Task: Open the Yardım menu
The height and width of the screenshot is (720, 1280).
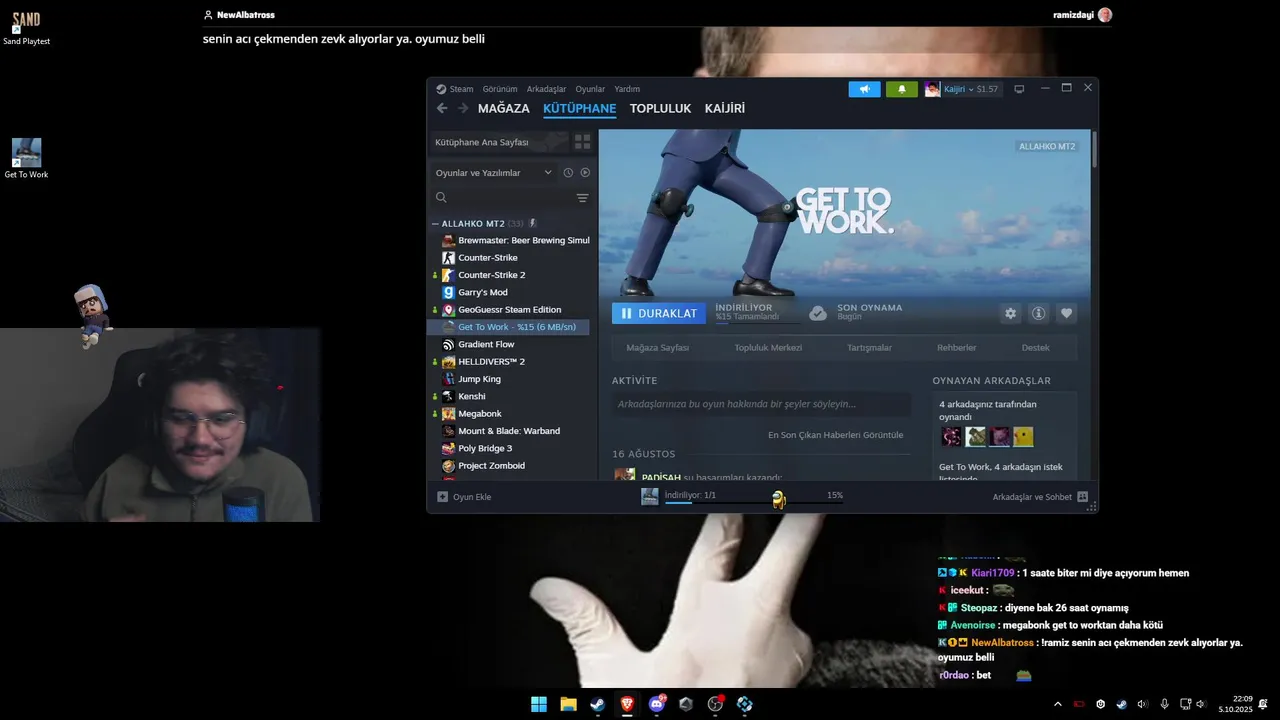Action: pos(627,89)
